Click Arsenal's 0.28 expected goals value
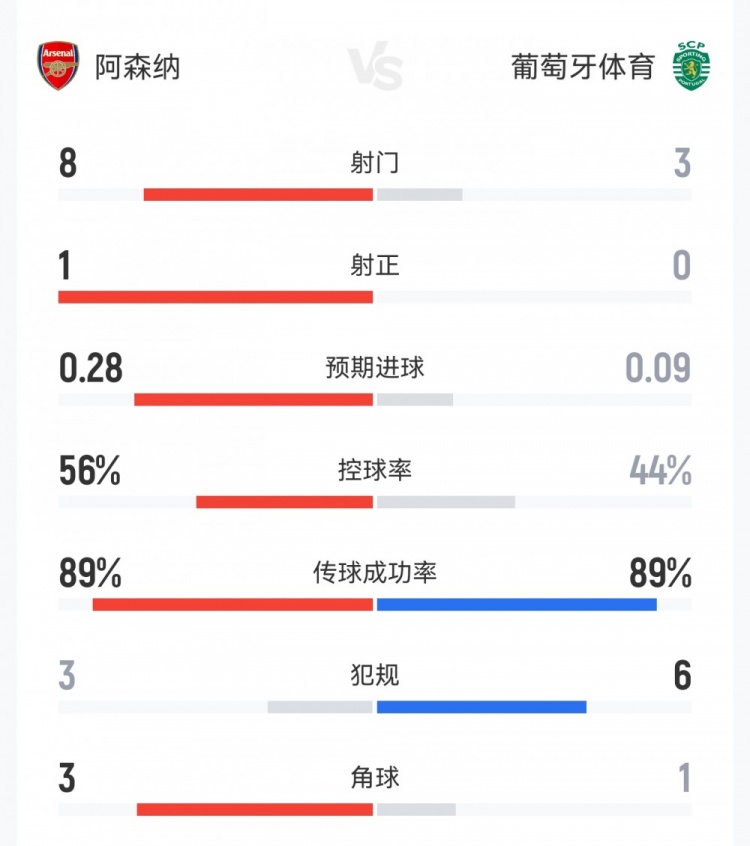 (91, 368)
